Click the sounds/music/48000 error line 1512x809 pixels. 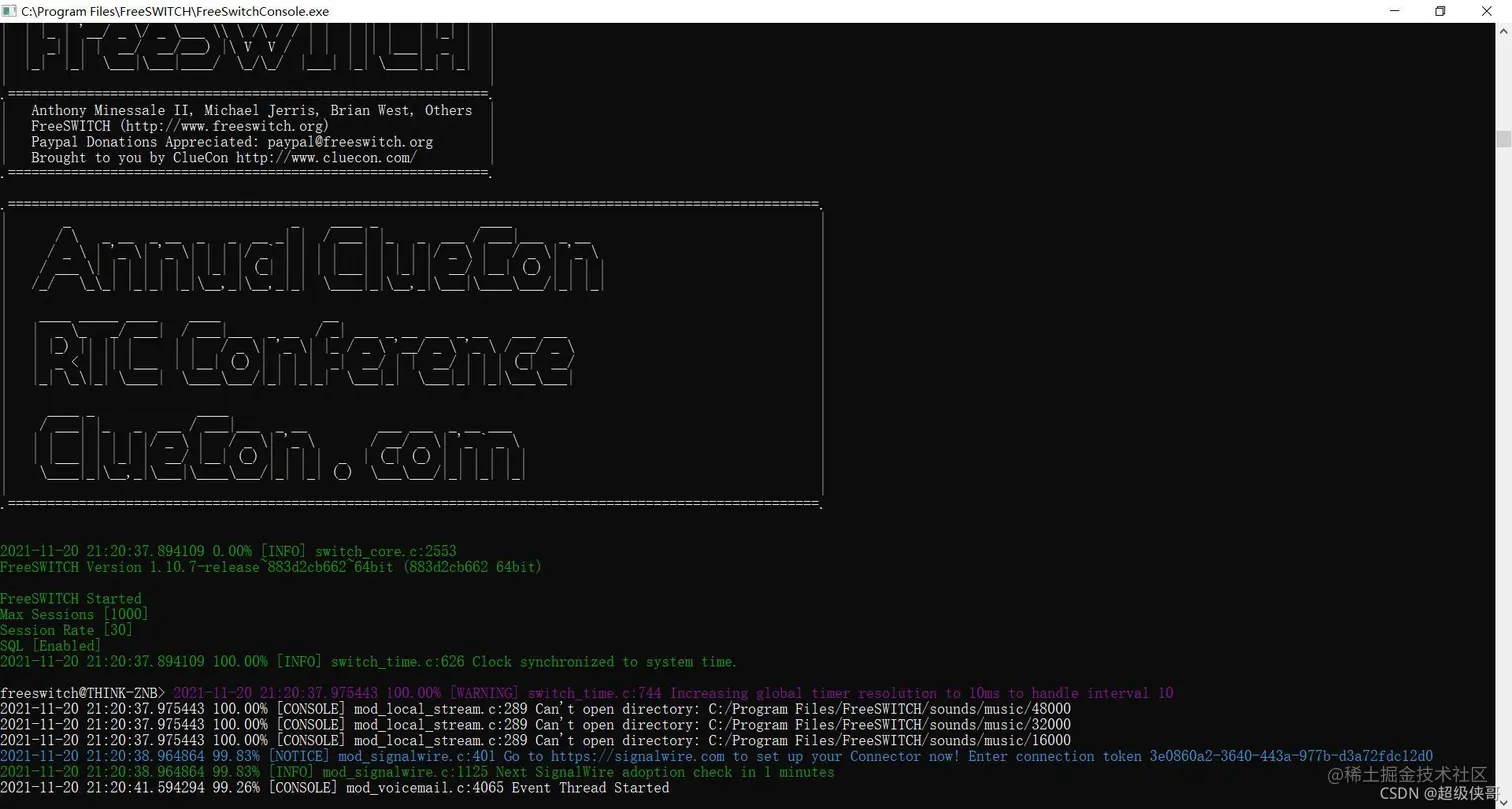(x=535, y=709)
